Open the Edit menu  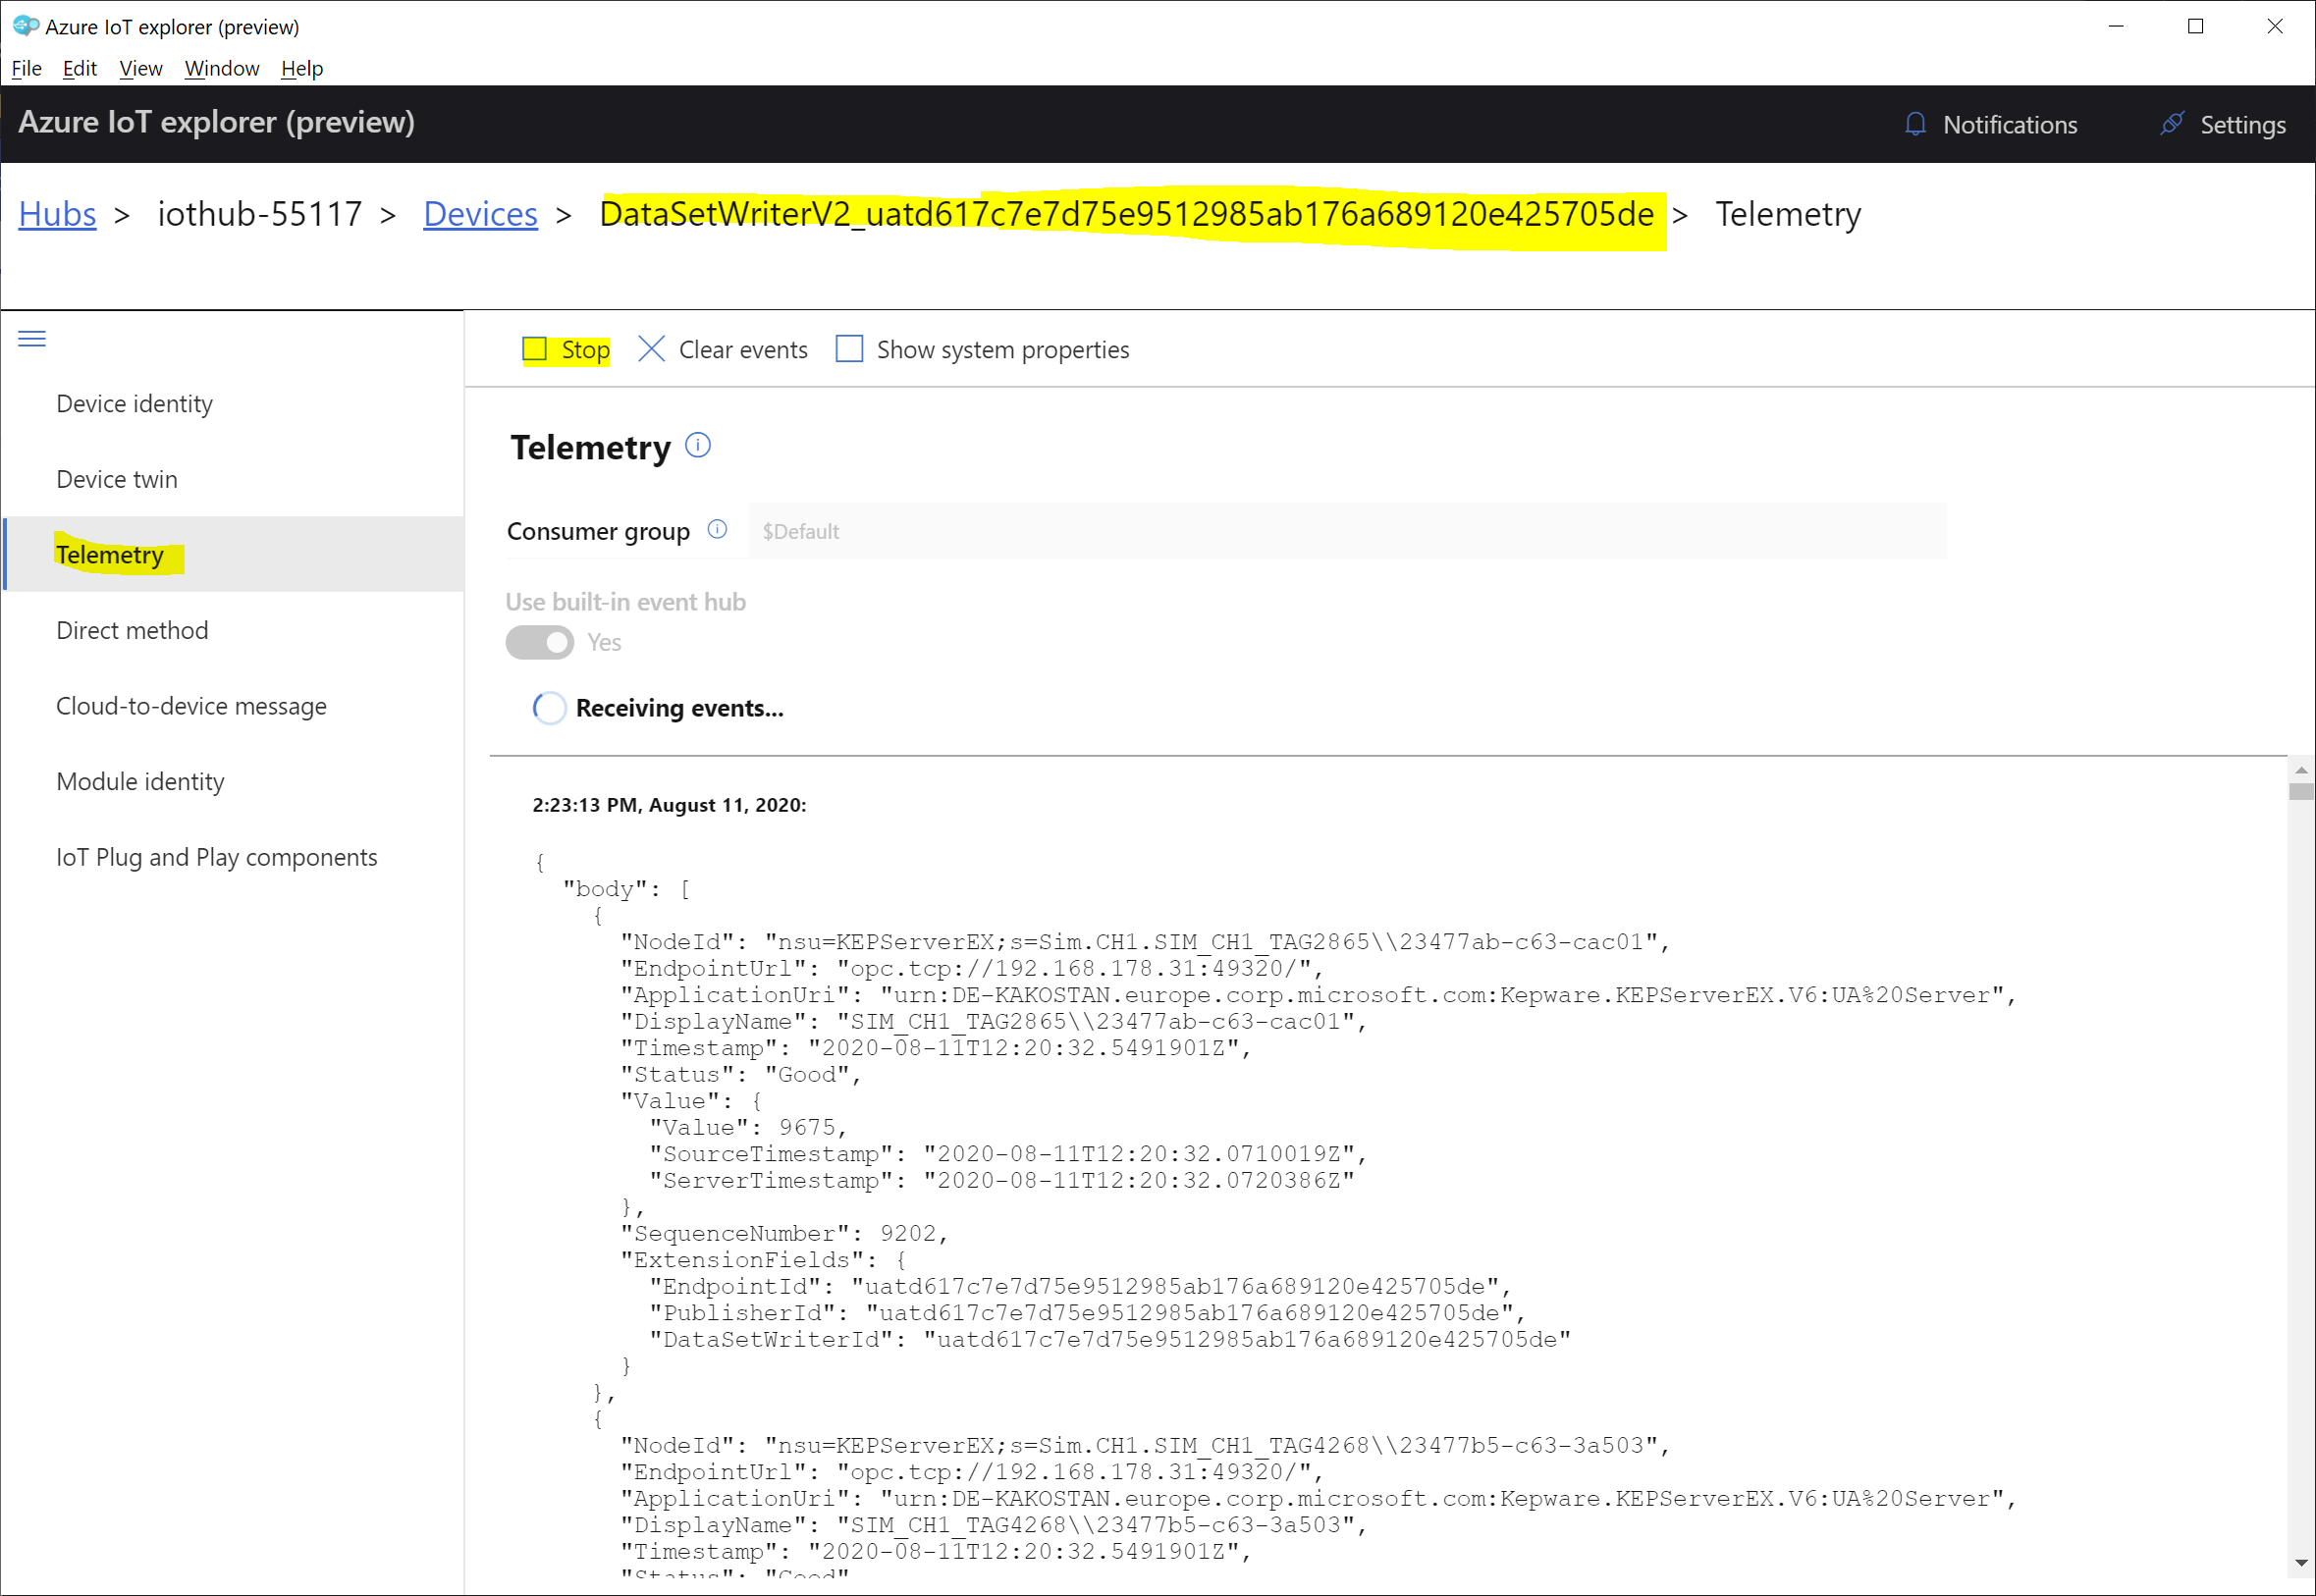tap(80, 68)
